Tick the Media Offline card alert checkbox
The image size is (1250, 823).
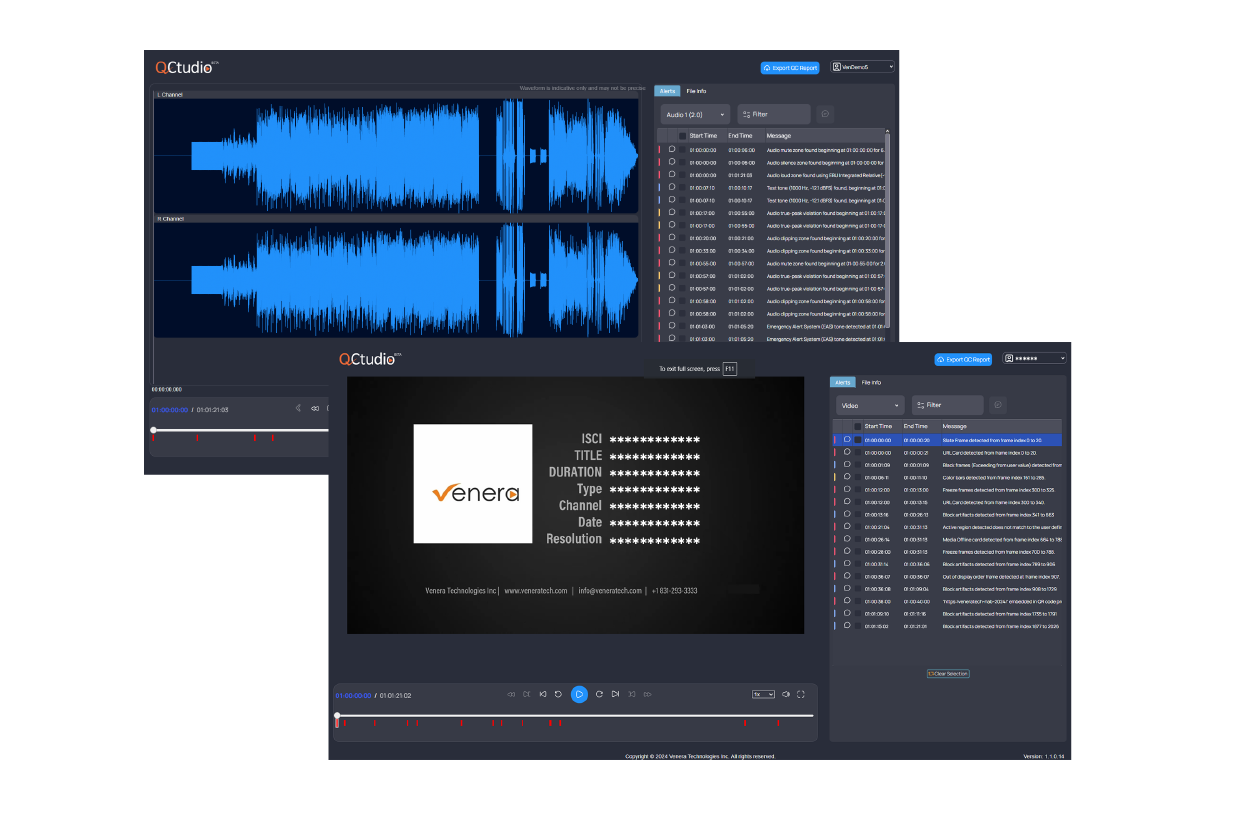pyautogui.click(x=858, y=539)
